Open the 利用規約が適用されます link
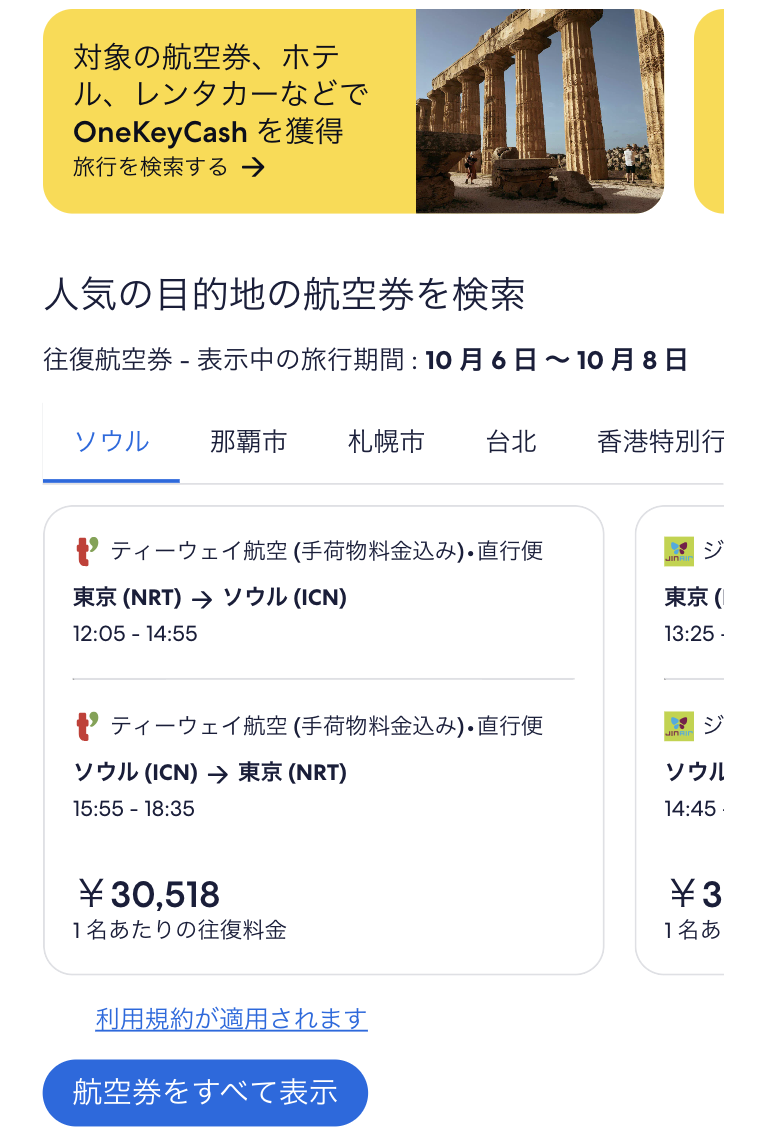This screenshot has height=1146, width=766. (232, 1019)
